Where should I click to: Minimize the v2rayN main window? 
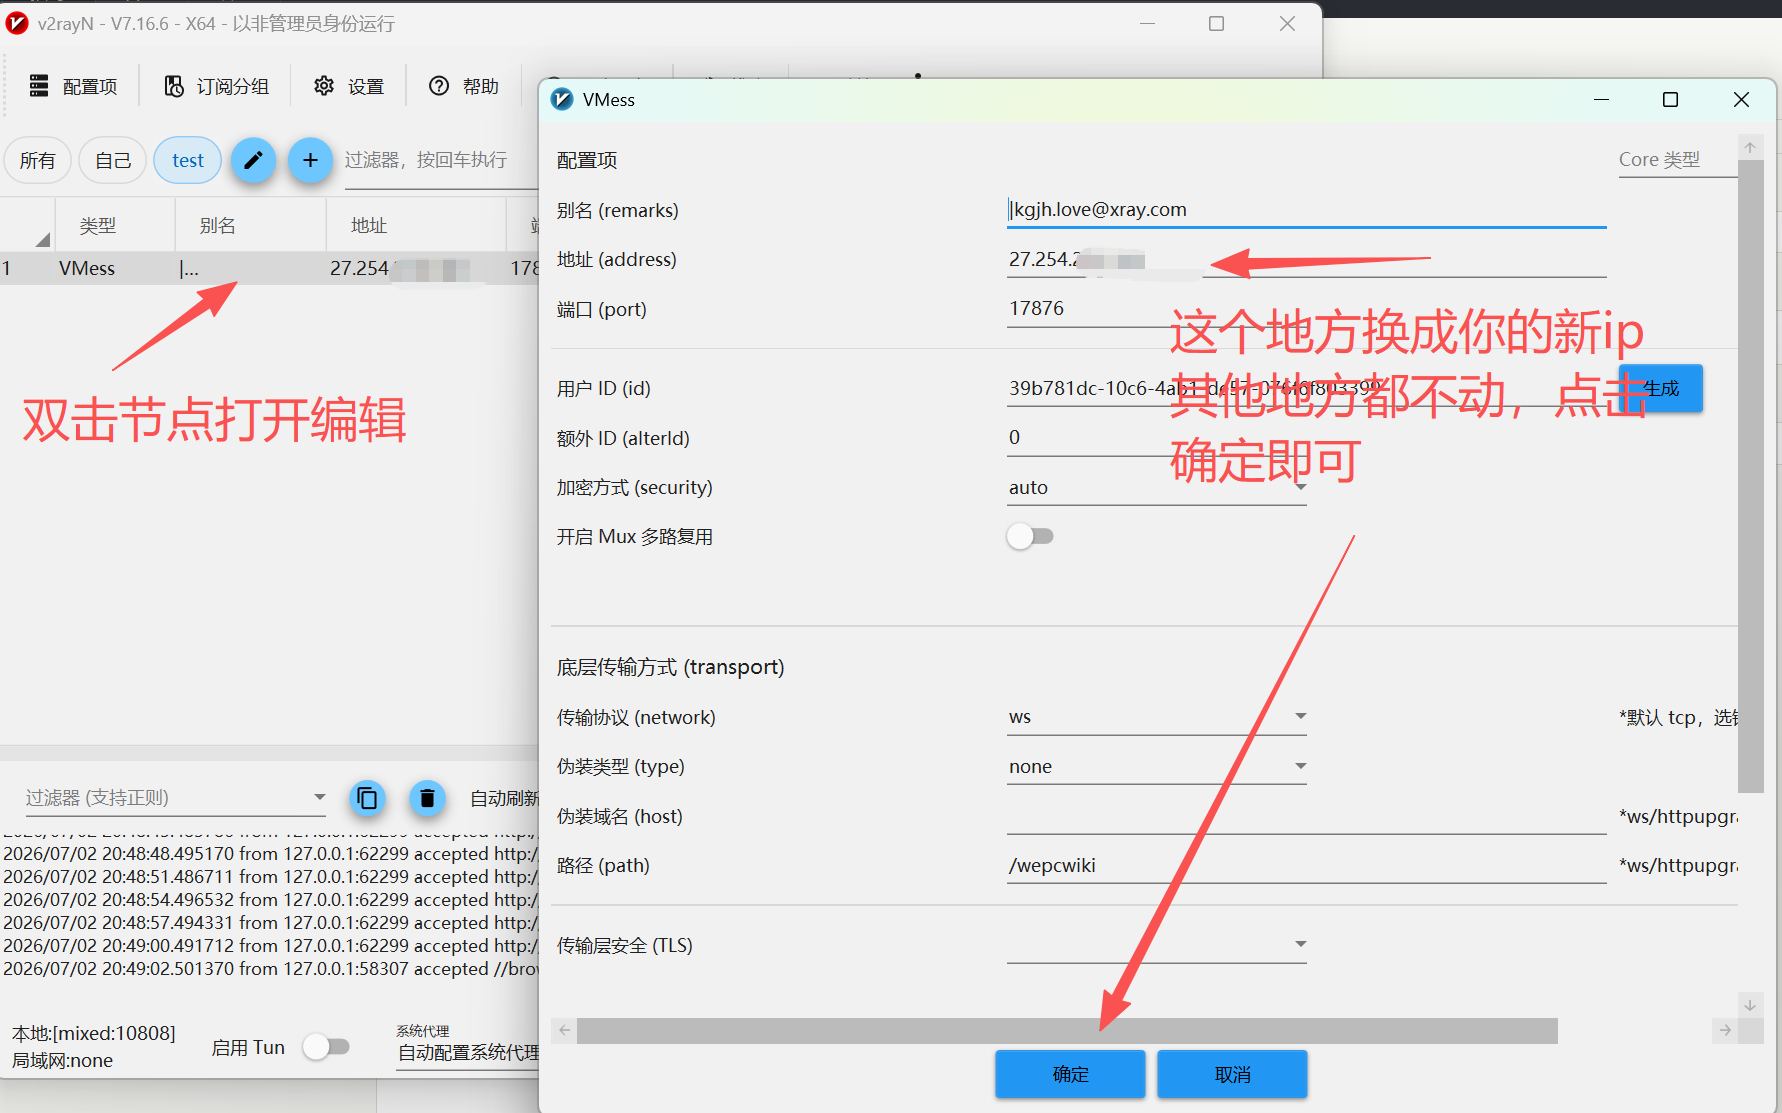pos(1147,23)
